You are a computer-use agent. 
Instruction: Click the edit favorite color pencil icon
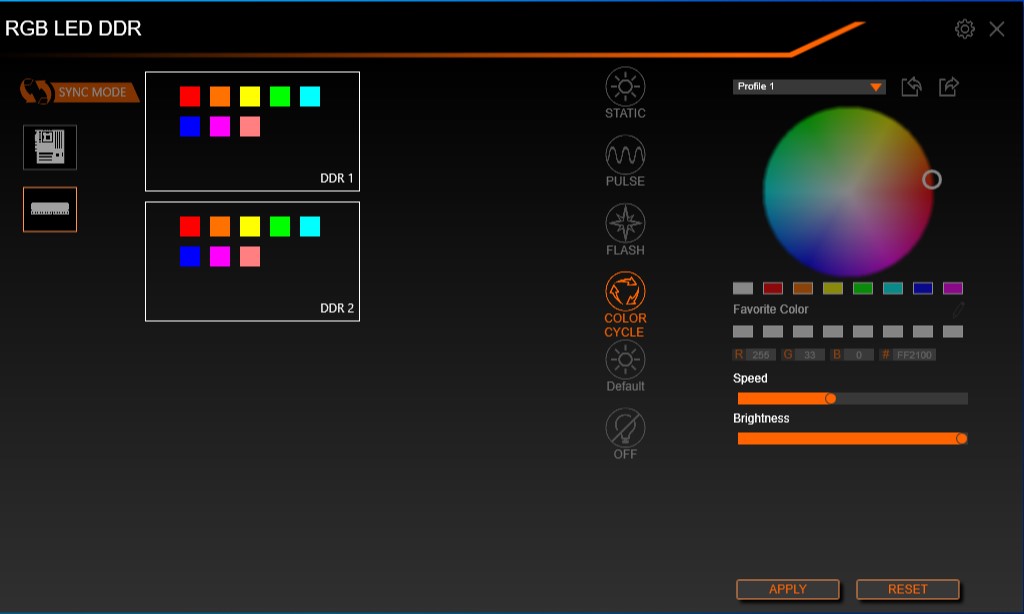958,309
